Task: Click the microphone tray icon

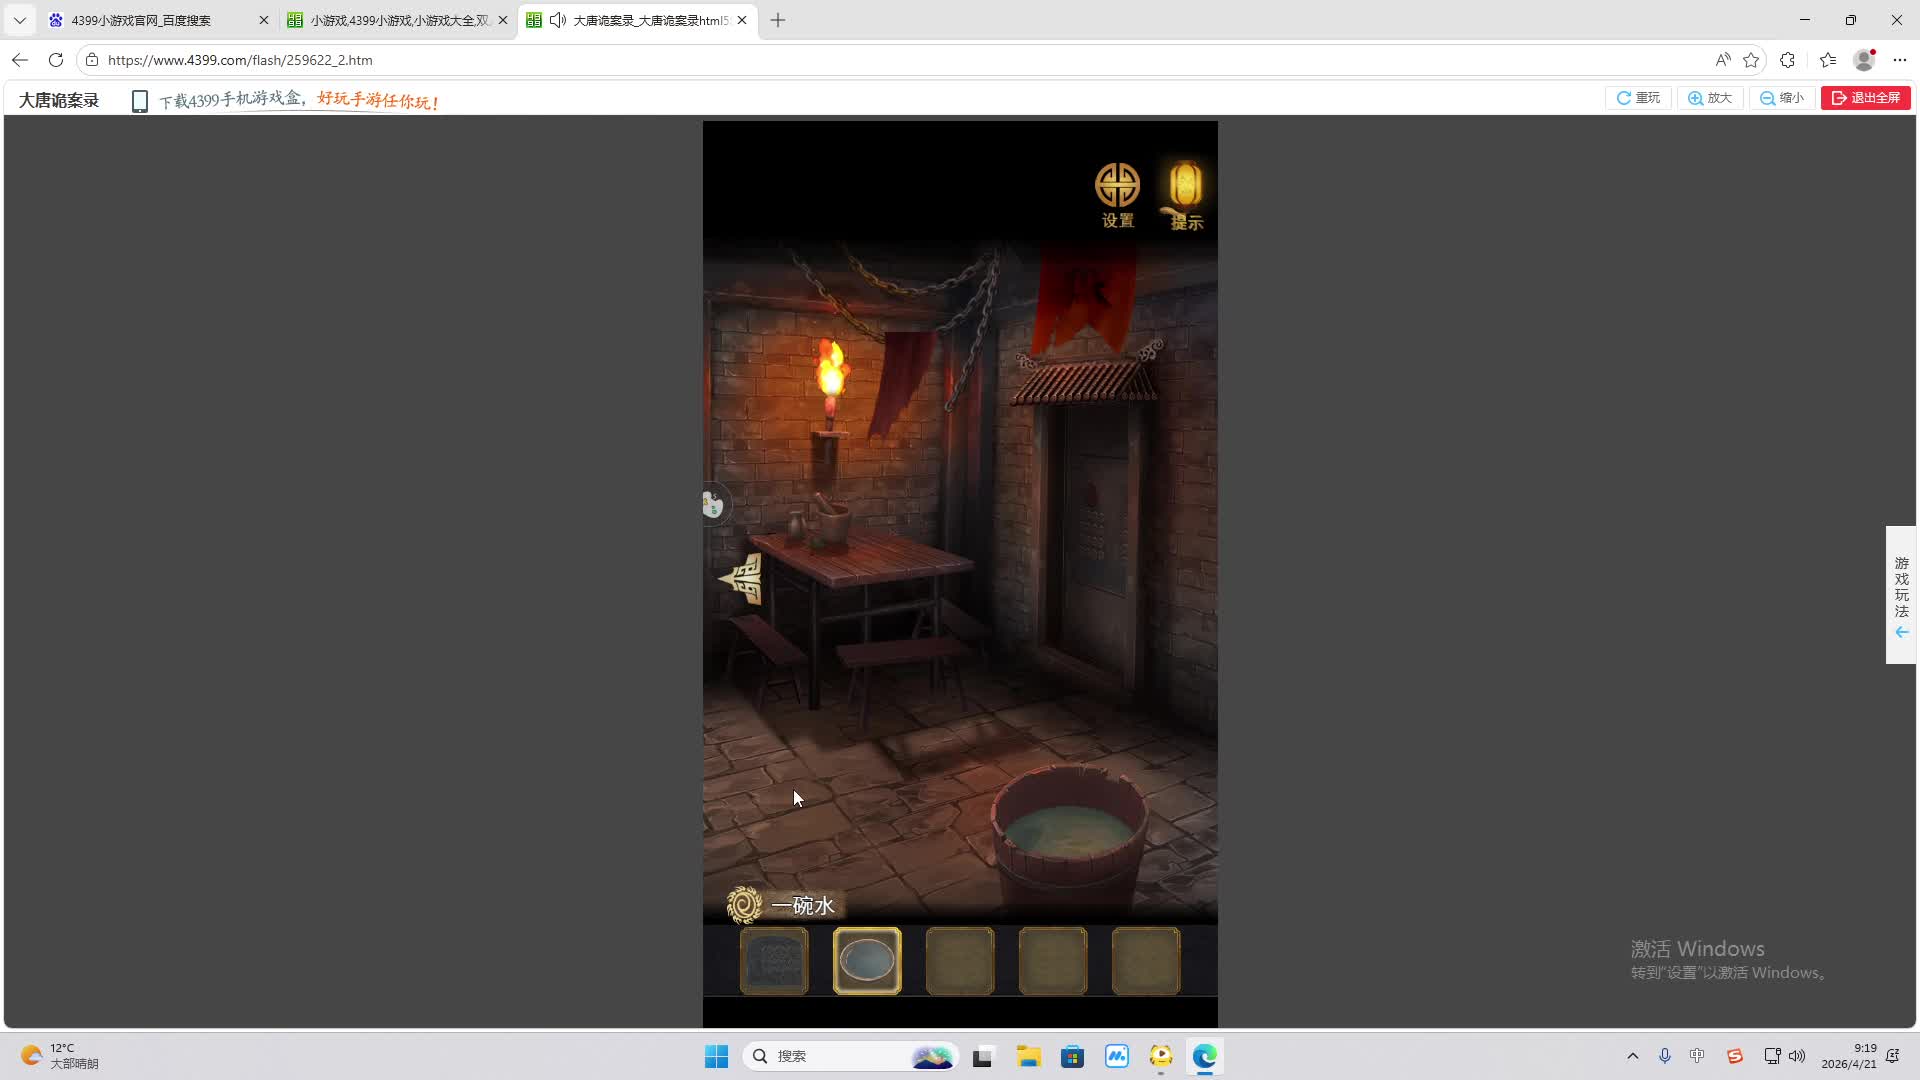Action: pos(1665,1056)
